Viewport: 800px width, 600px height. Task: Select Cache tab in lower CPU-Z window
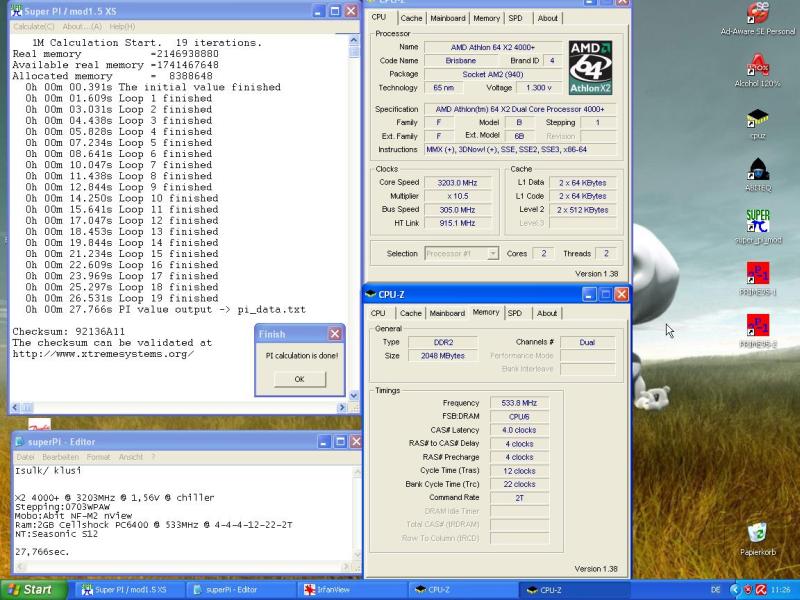[411, 313]
